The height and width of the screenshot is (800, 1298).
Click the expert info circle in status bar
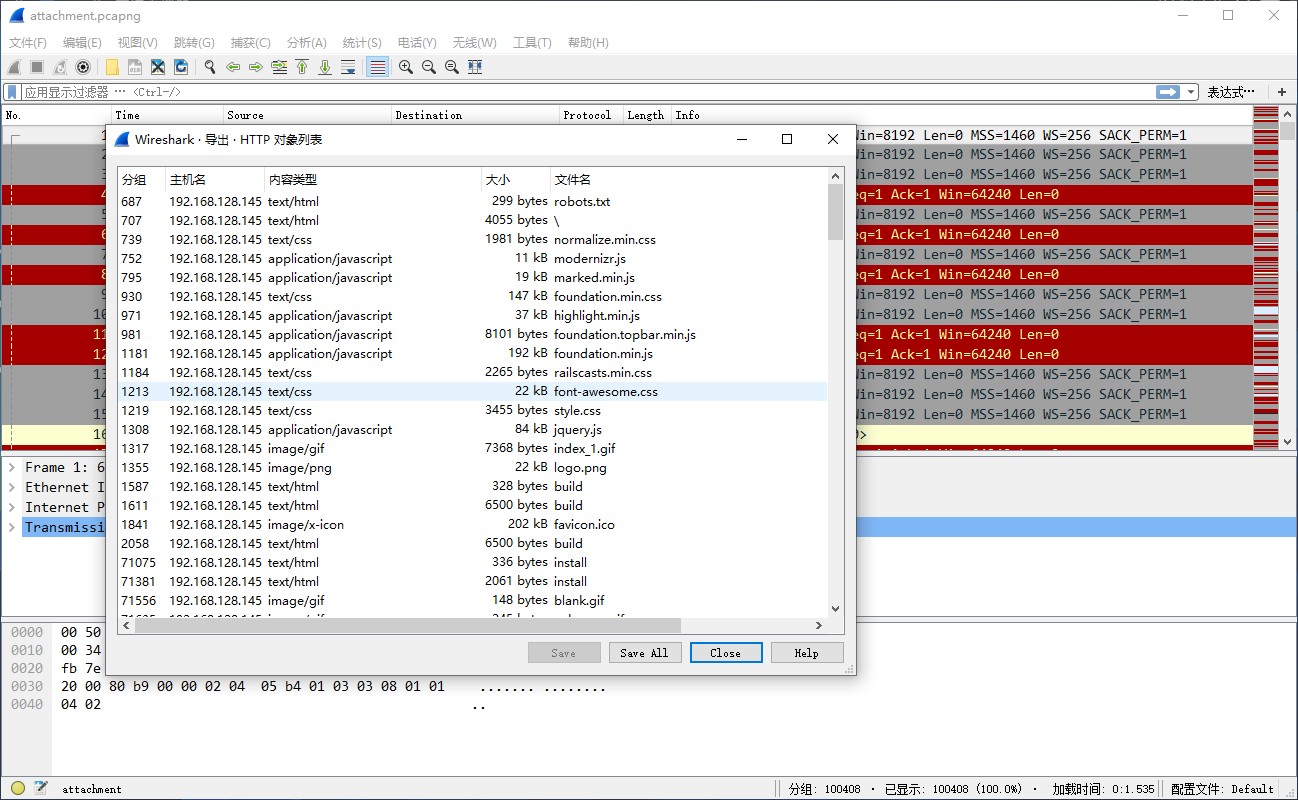[x=18, y=788]
